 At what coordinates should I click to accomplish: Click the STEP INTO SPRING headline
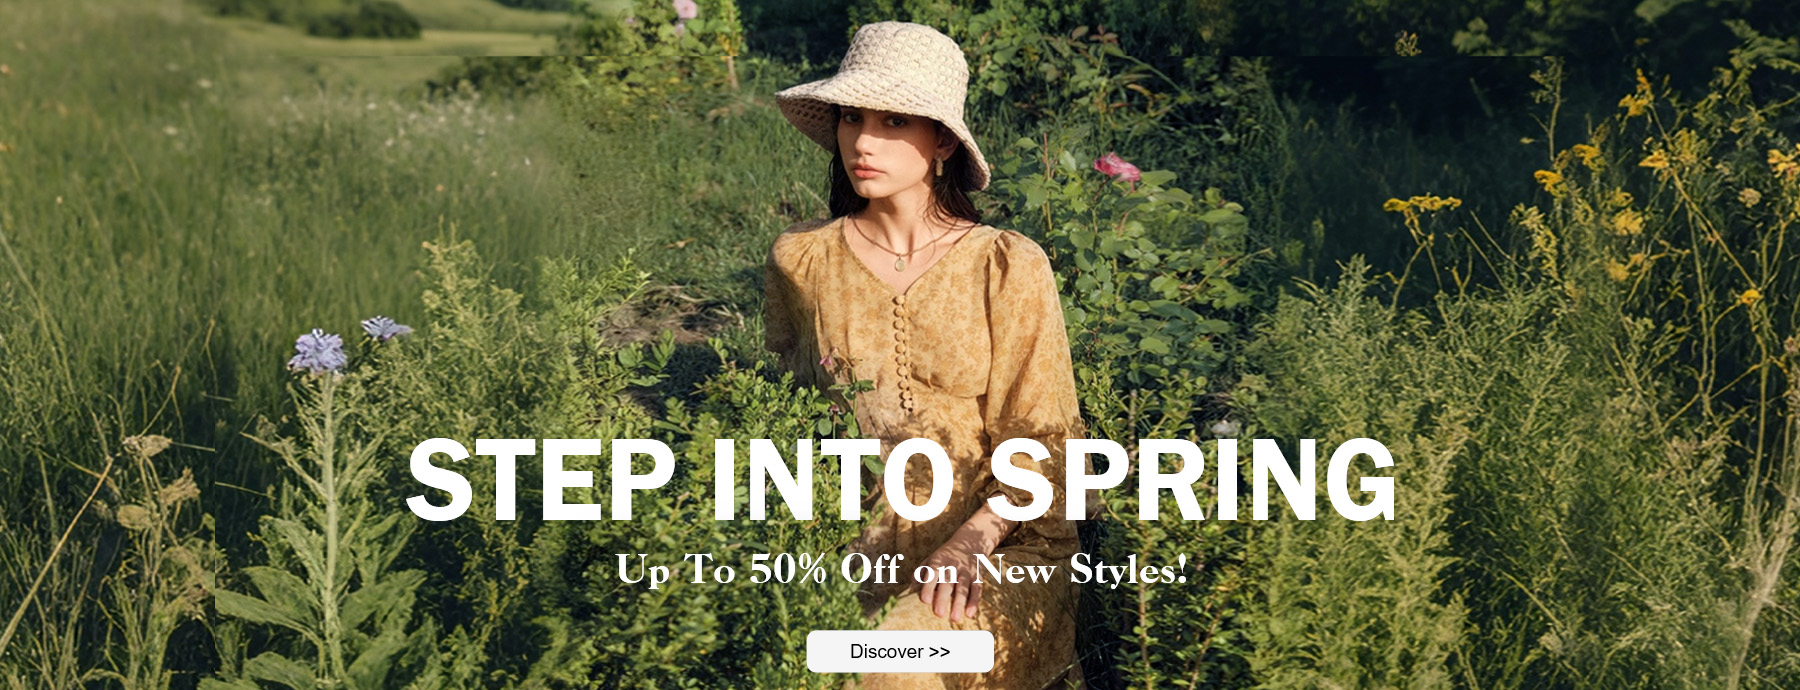tap(901, 481)
